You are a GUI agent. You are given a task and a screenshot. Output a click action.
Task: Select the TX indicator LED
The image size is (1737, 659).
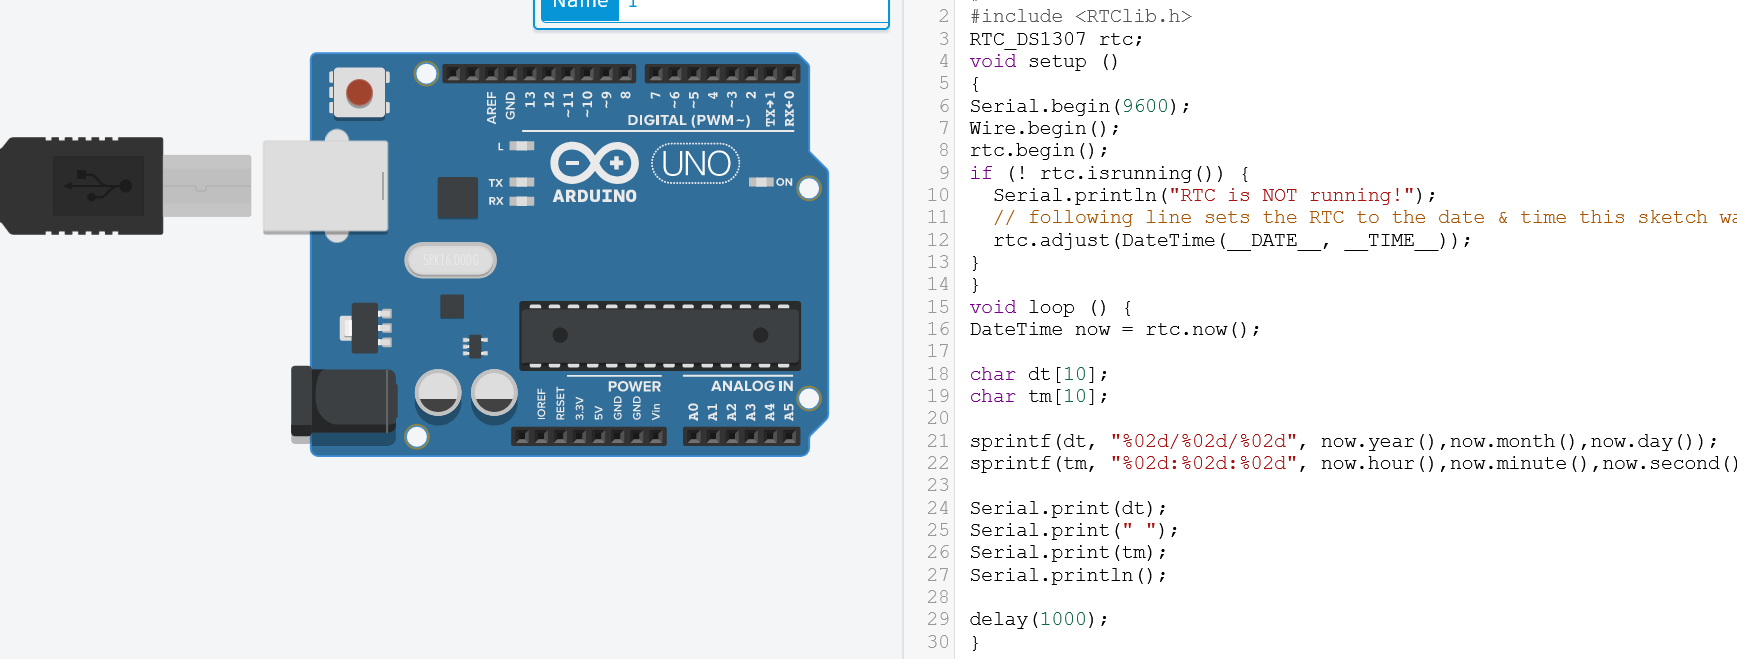point(522,182)
